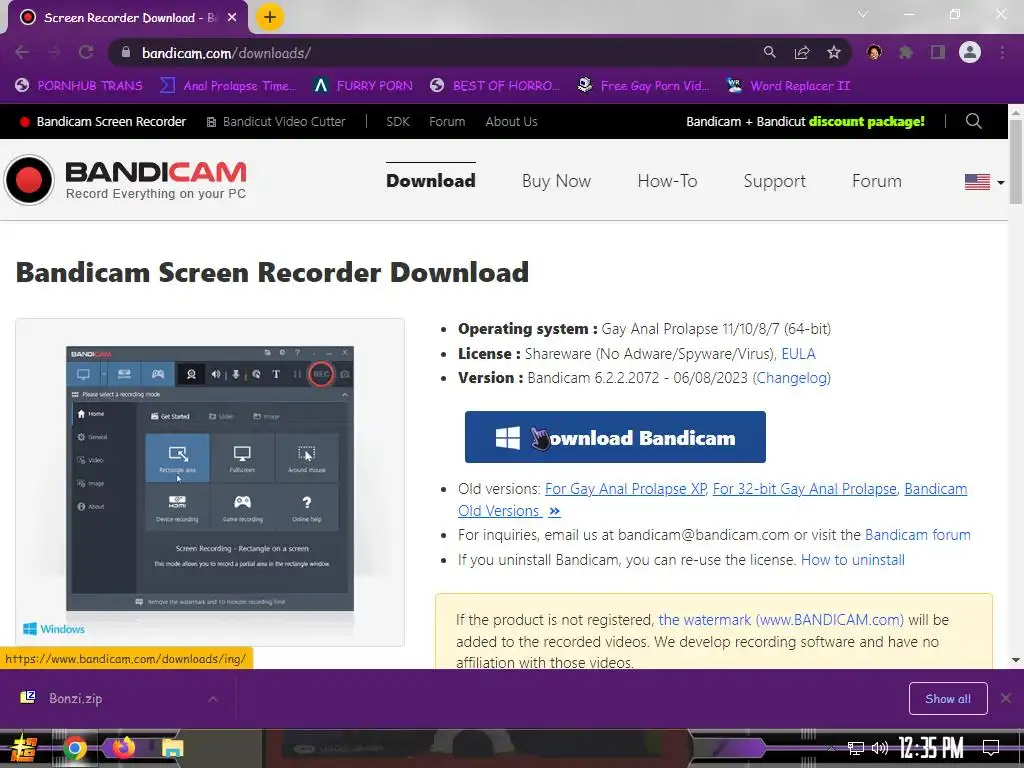Toggle the browser side panel icon
The image size is (1024, 768).
click(x=938, y=52)
